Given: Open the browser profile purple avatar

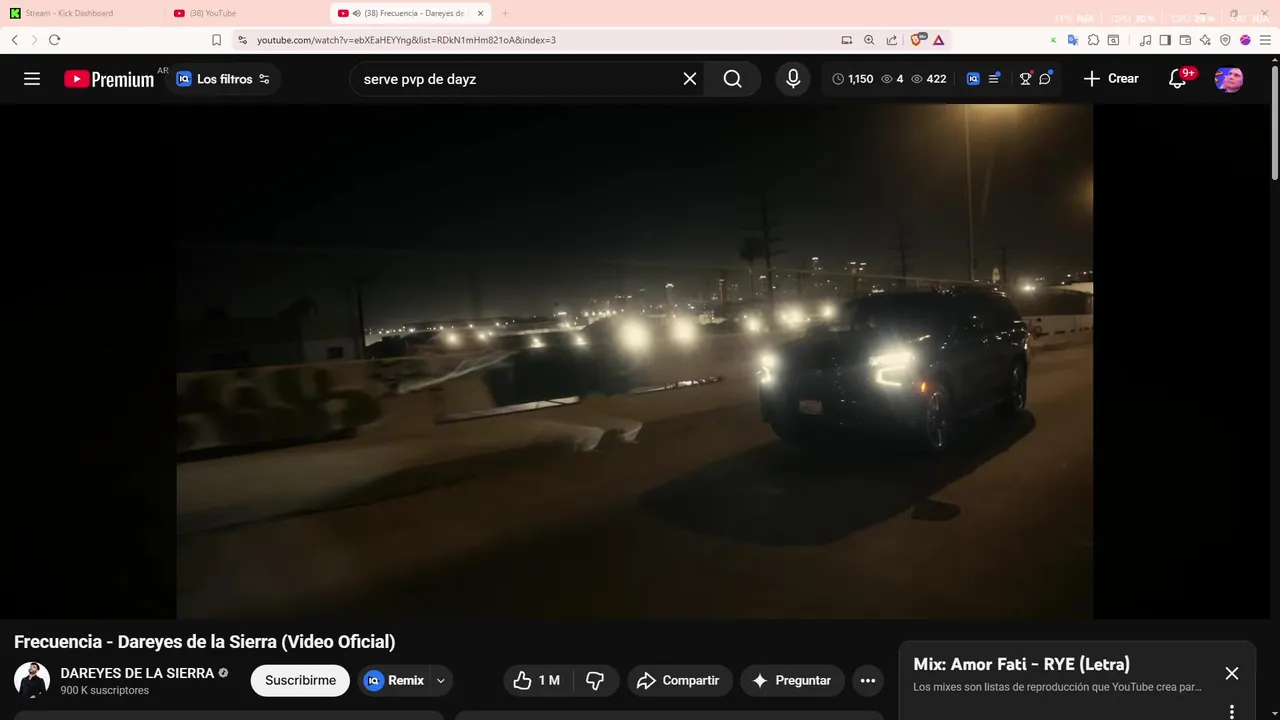Looking at the screenshot, I should [1245, 40].
